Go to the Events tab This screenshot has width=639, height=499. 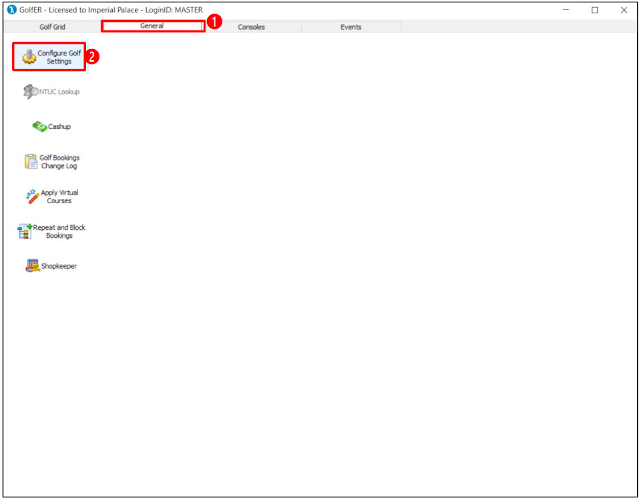[x=351, y=27]
